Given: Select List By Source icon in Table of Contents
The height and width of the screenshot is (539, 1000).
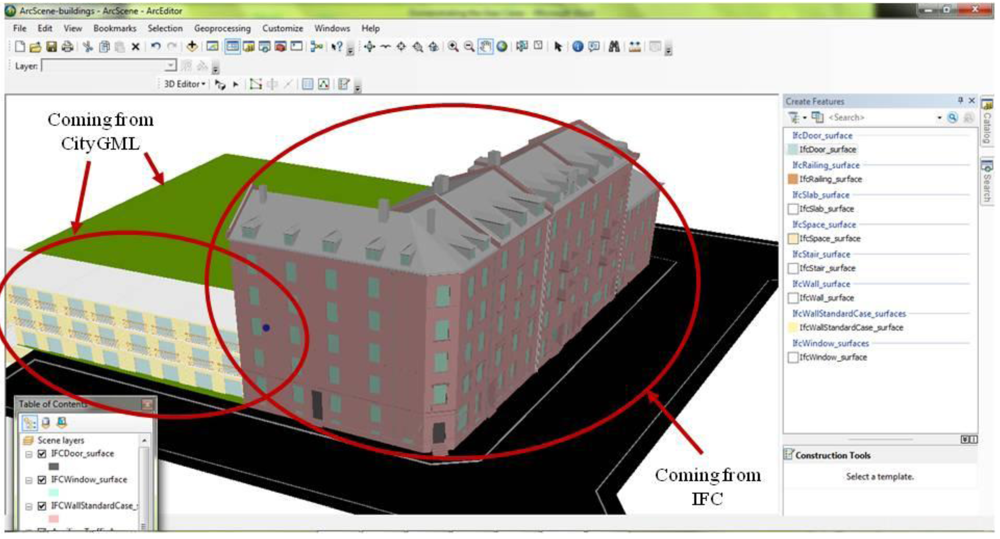Looking at the screenshot, I should [45, 423].
